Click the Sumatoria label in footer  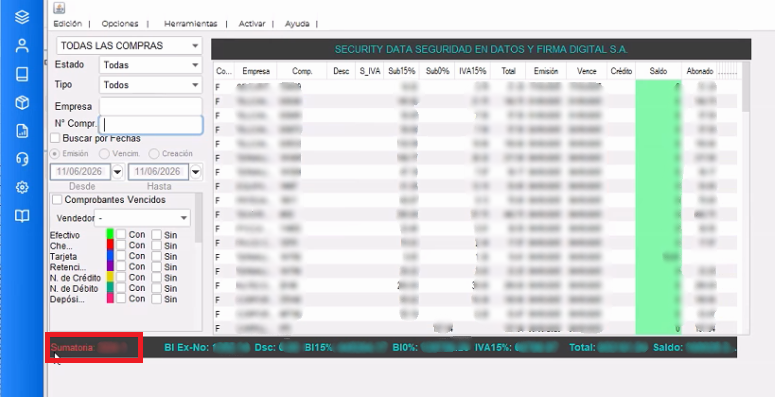73,348
